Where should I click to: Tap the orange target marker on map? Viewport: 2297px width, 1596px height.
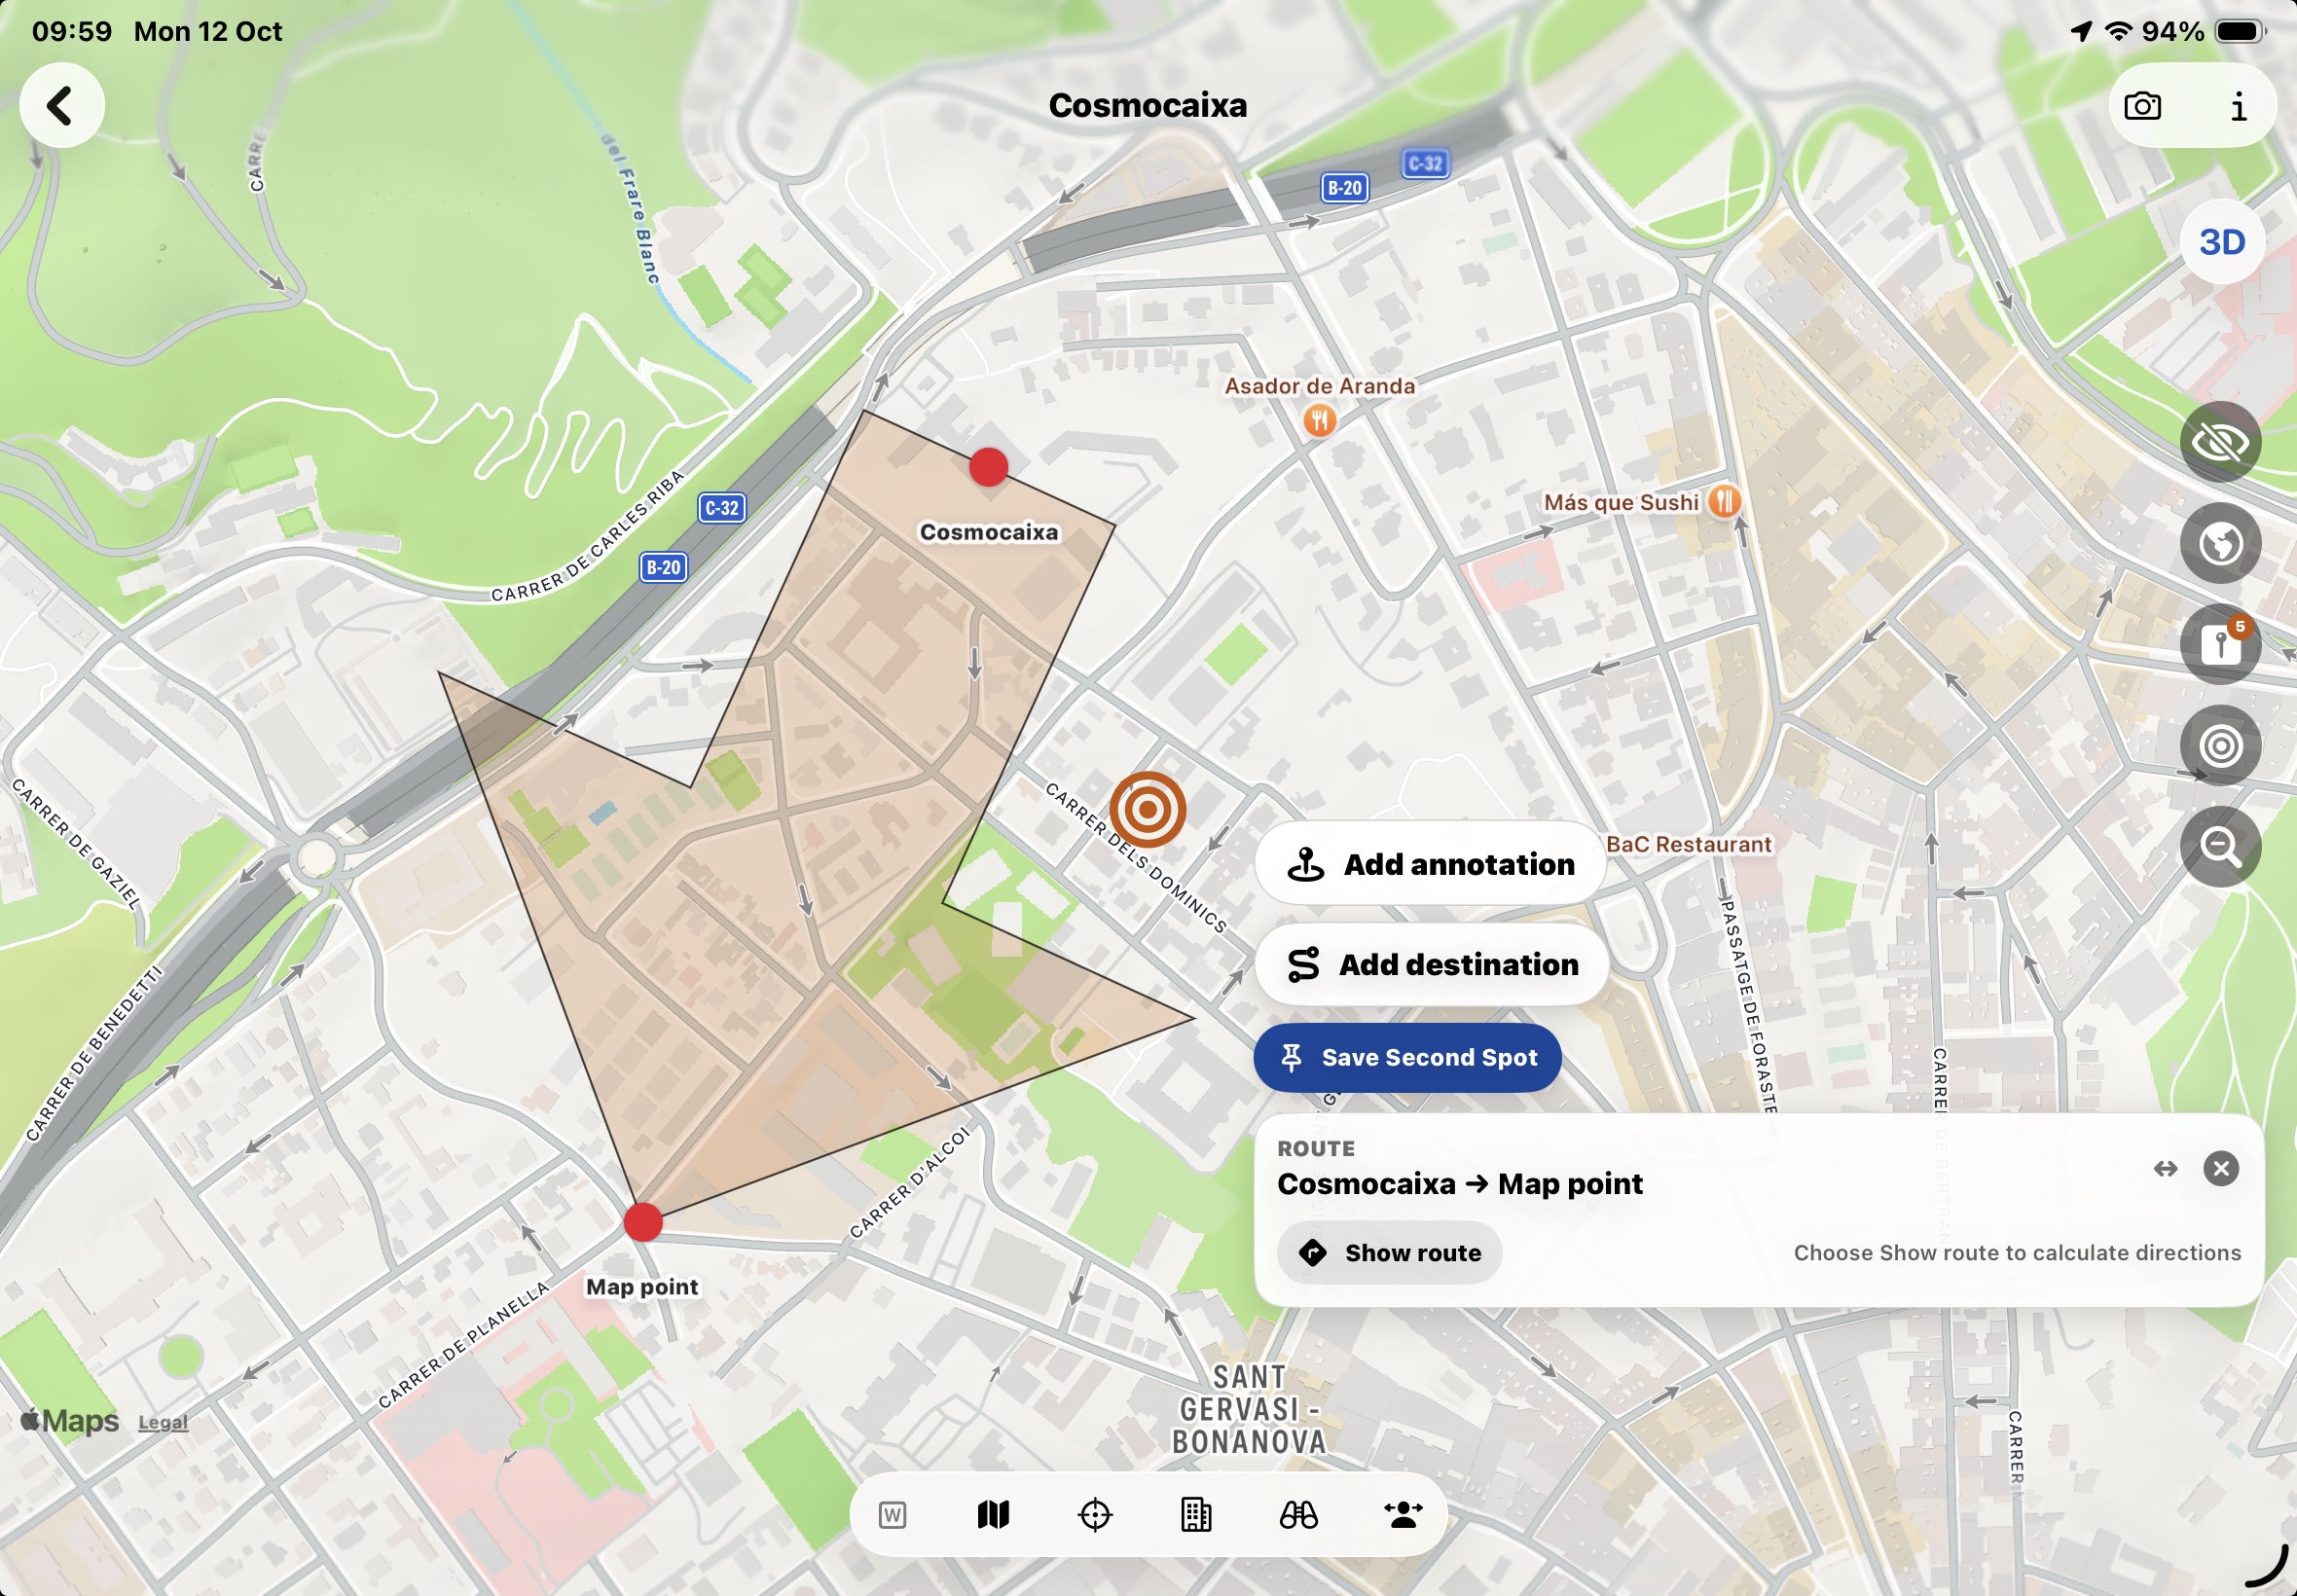pos(1147,809)
